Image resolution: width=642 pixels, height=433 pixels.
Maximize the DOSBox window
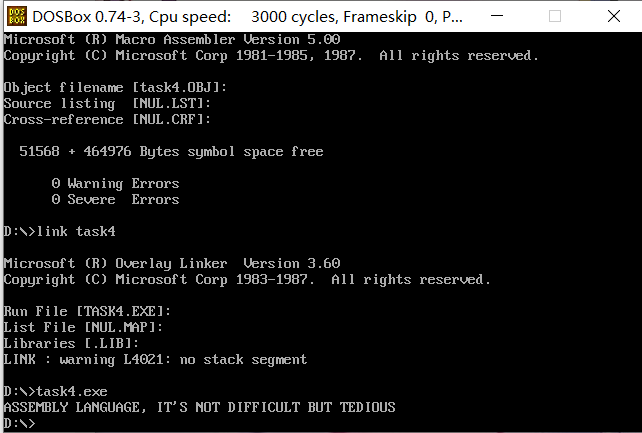pos(555,16)
